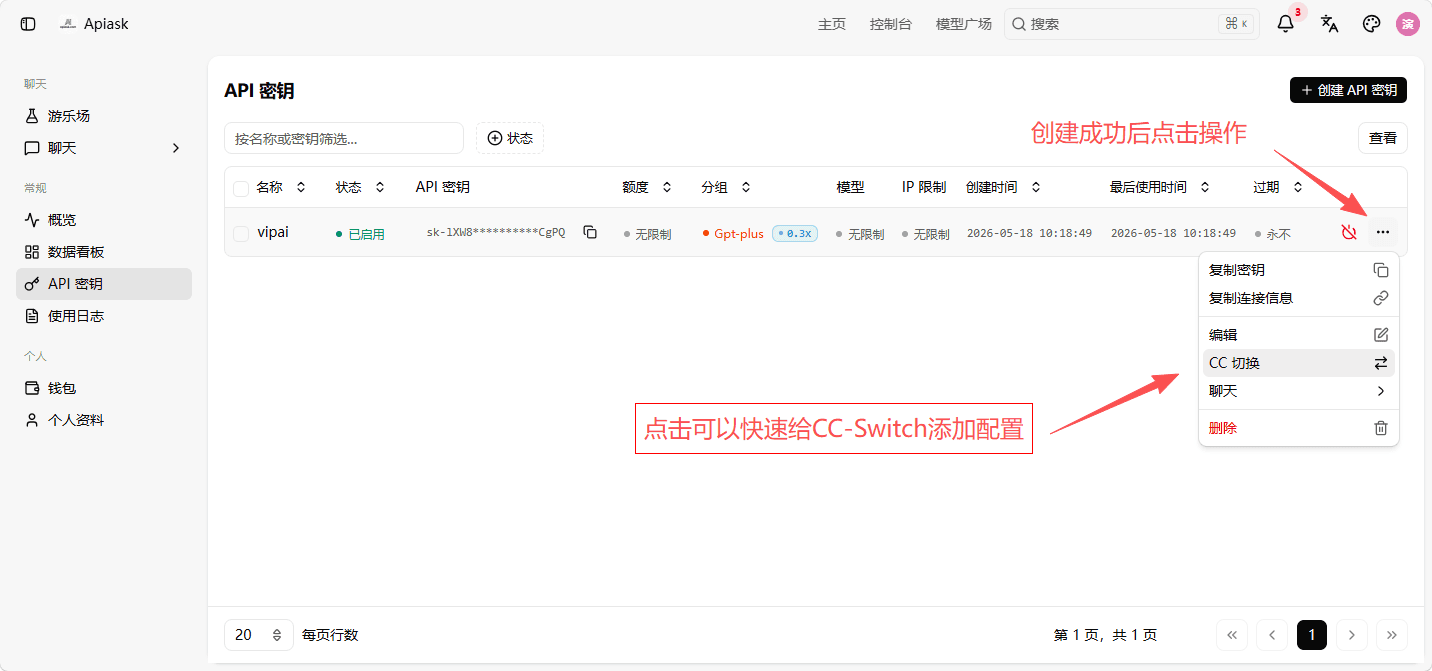Copy the vipai API key with copy icon
Viewport: 1432px width, 671px height.
[x=590, y=232]
